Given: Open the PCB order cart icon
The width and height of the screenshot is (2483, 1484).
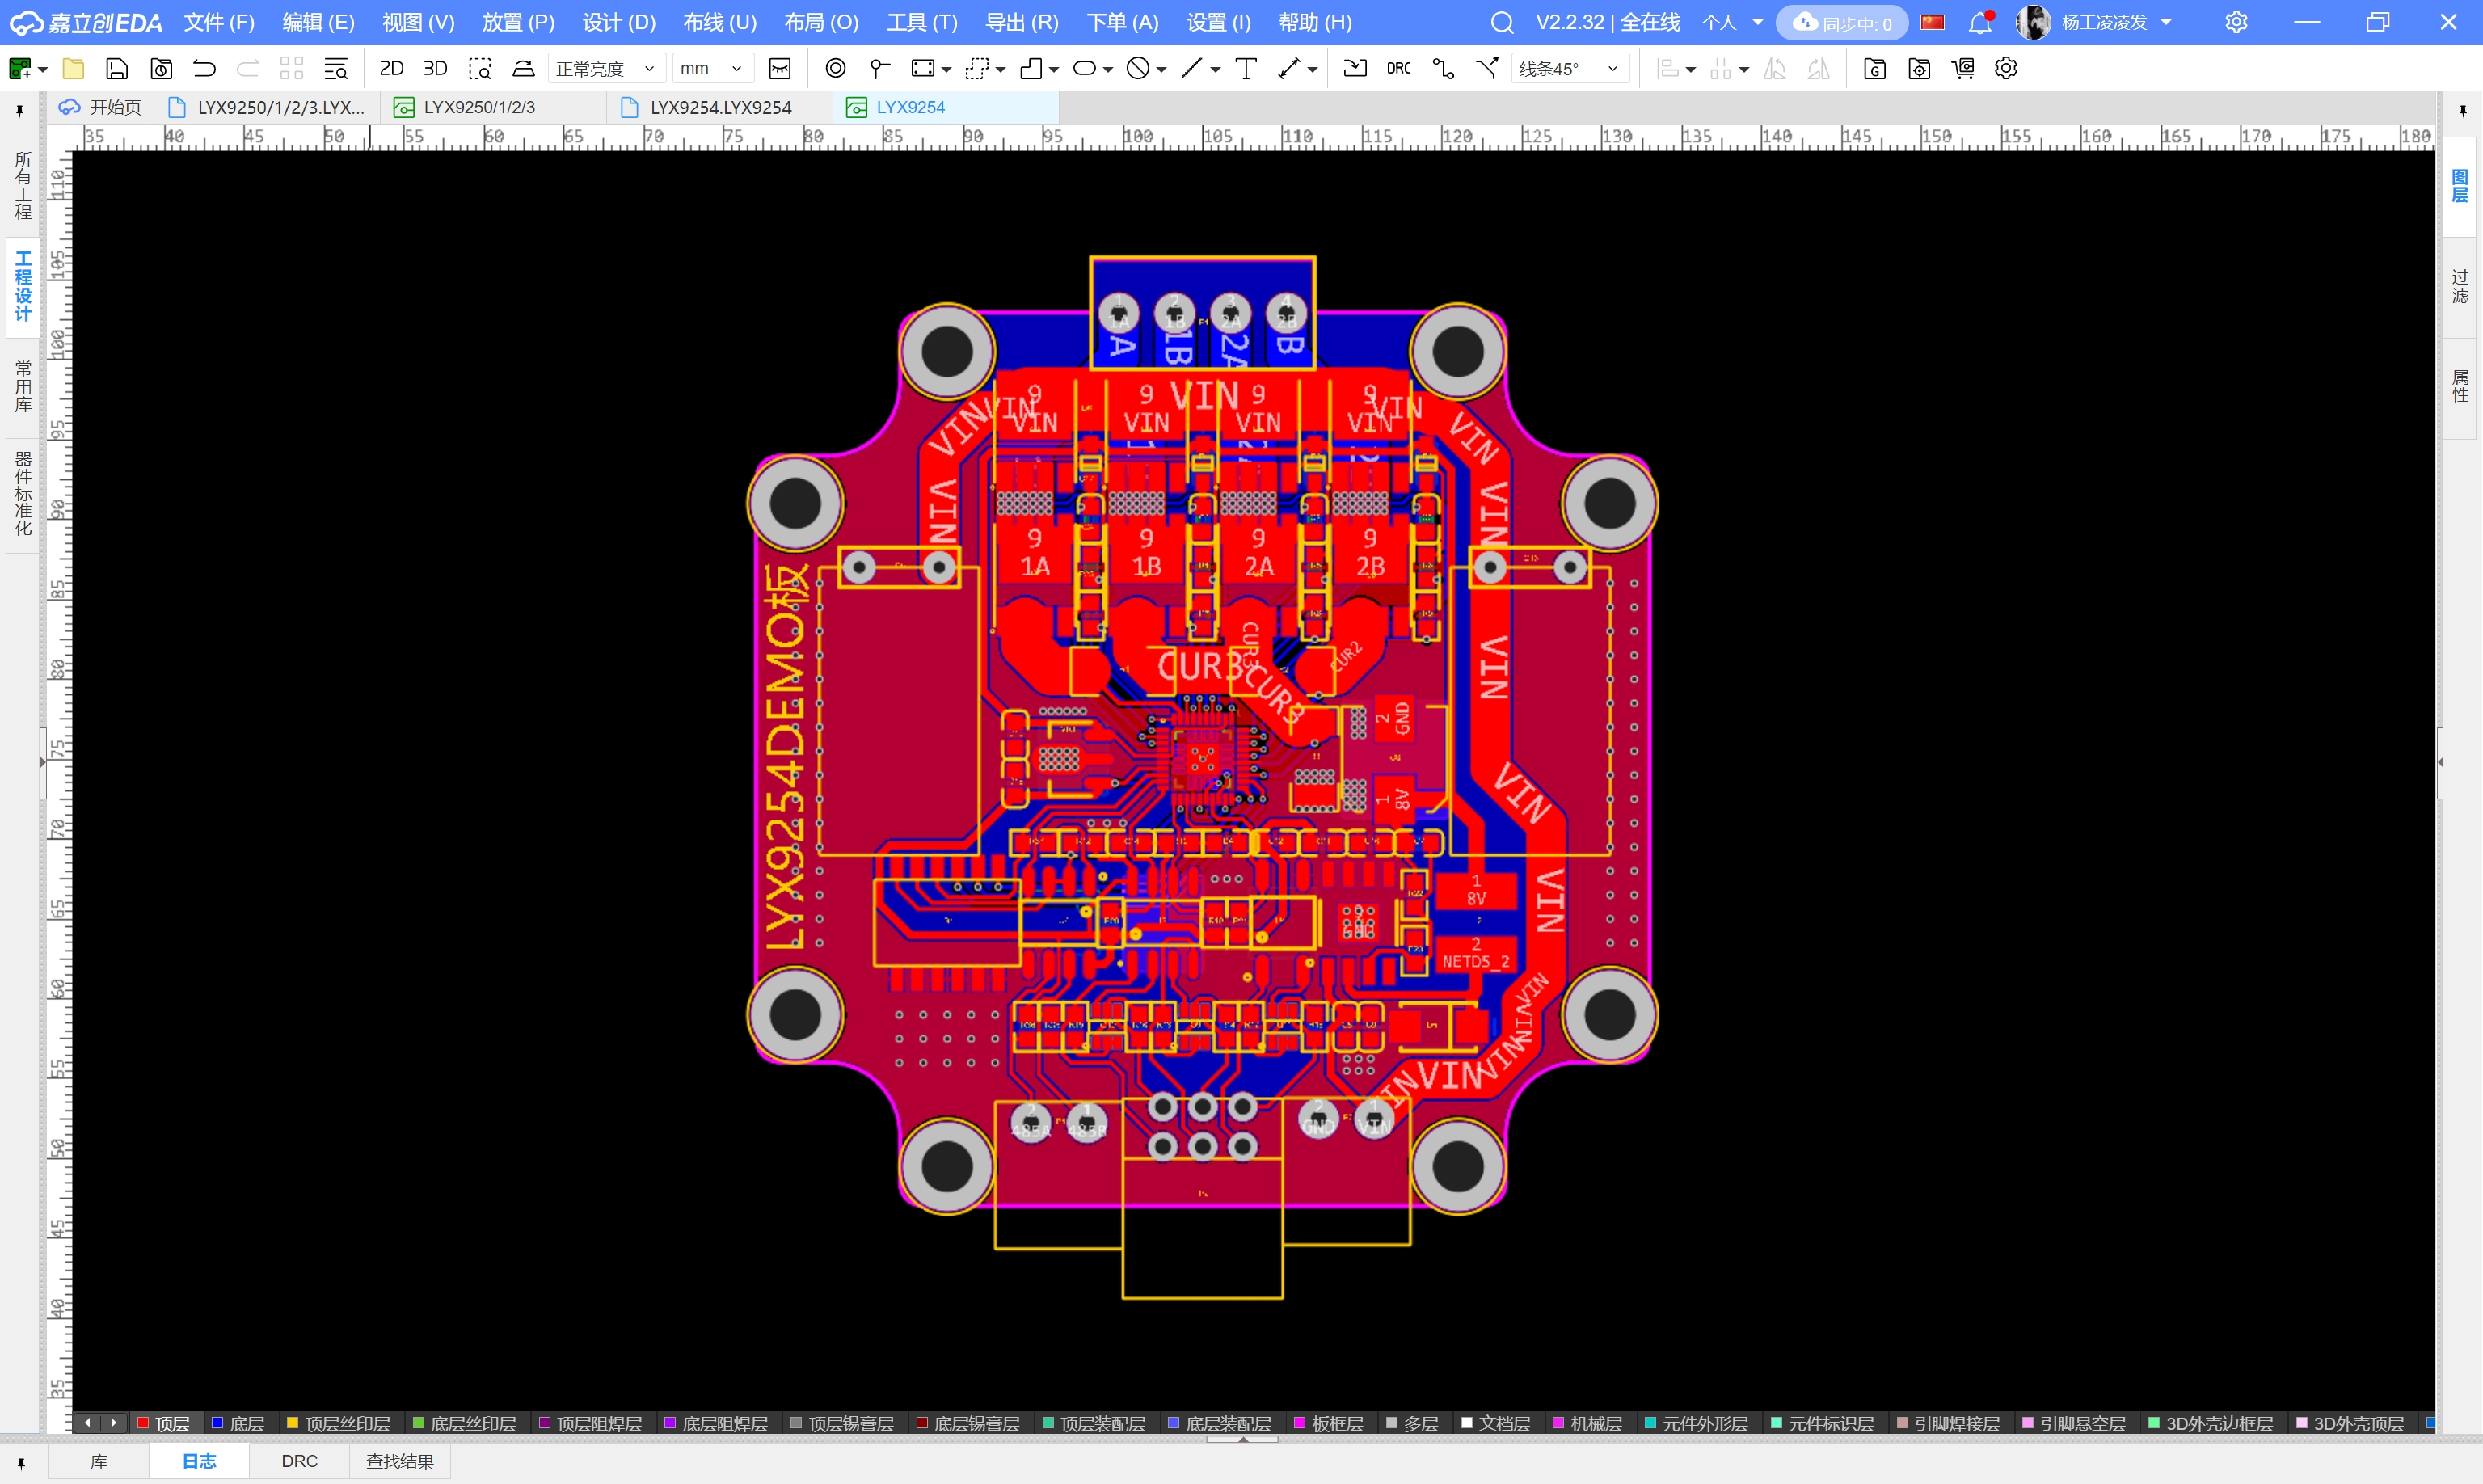Looking at the screenshot, I should 1963,68.
